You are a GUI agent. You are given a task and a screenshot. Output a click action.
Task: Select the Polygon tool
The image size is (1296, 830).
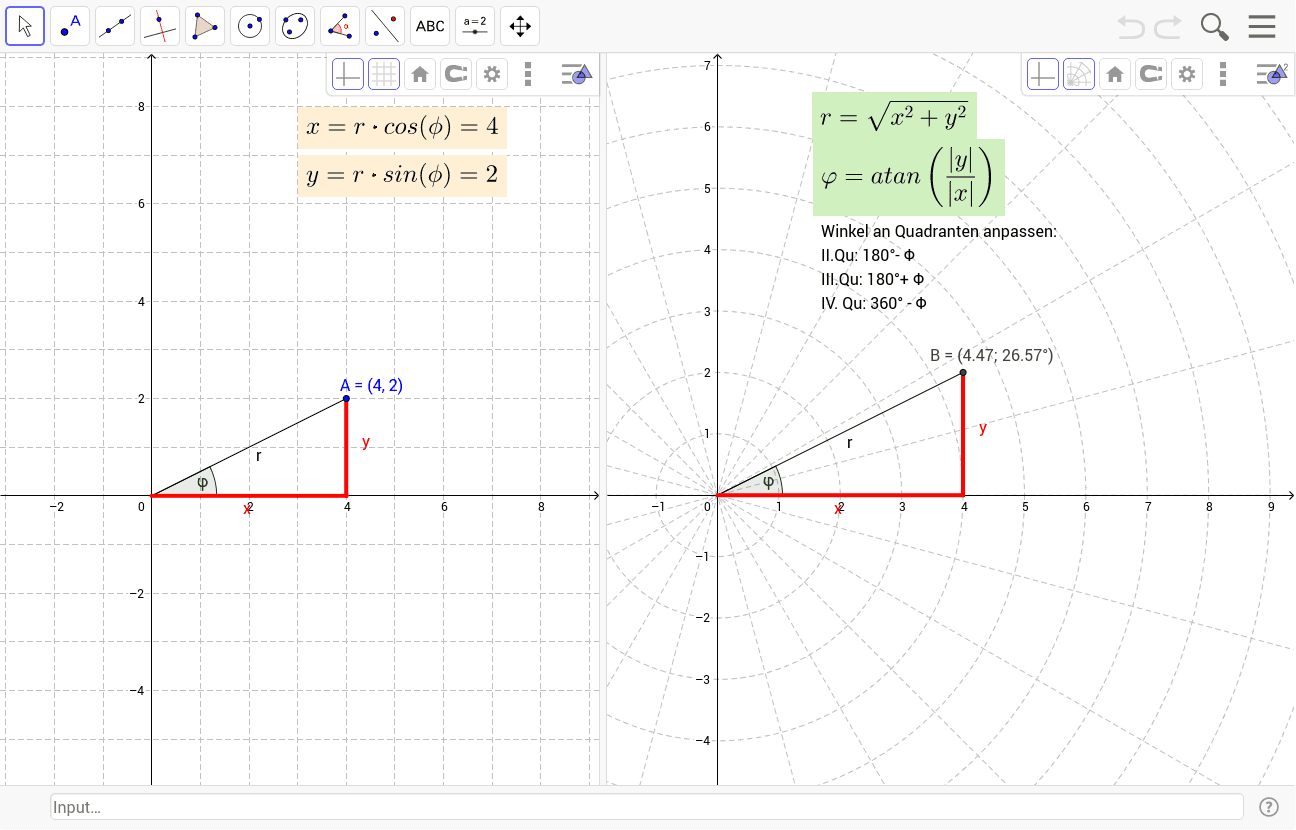205,25
